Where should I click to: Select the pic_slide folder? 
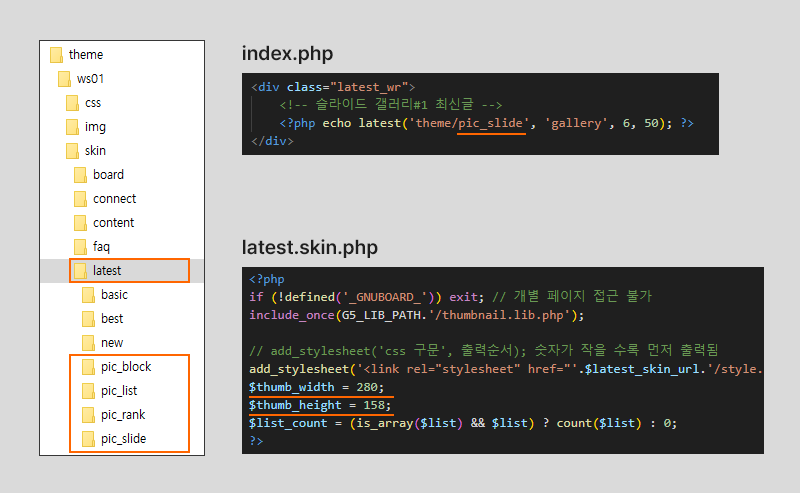tap(125, 439)
